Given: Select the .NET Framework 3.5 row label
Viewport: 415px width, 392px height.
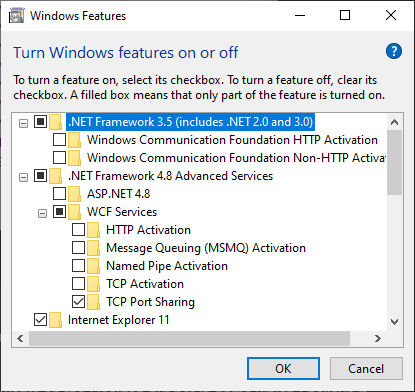Looking at the screenshot, I should pos(191,122).
